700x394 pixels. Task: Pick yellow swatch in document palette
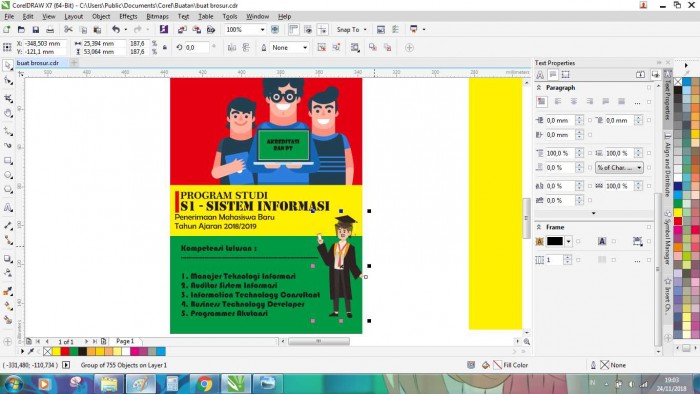point(56,352)
